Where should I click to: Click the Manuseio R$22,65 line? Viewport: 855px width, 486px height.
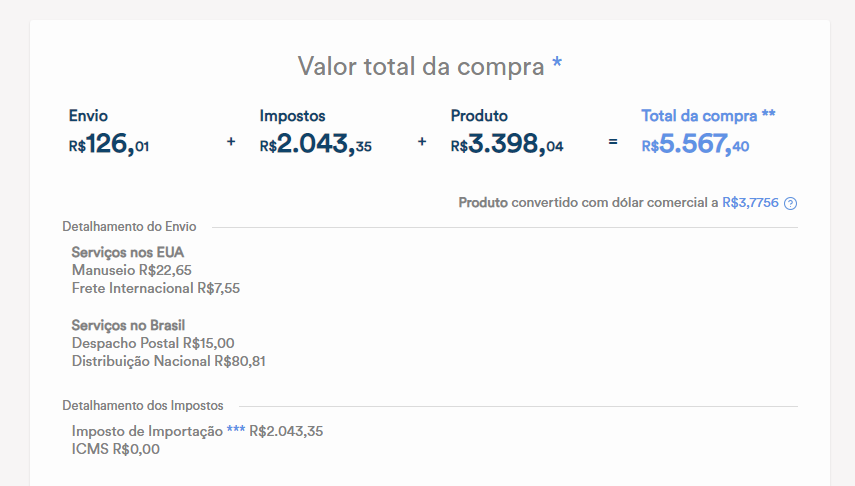coord(132,270)
